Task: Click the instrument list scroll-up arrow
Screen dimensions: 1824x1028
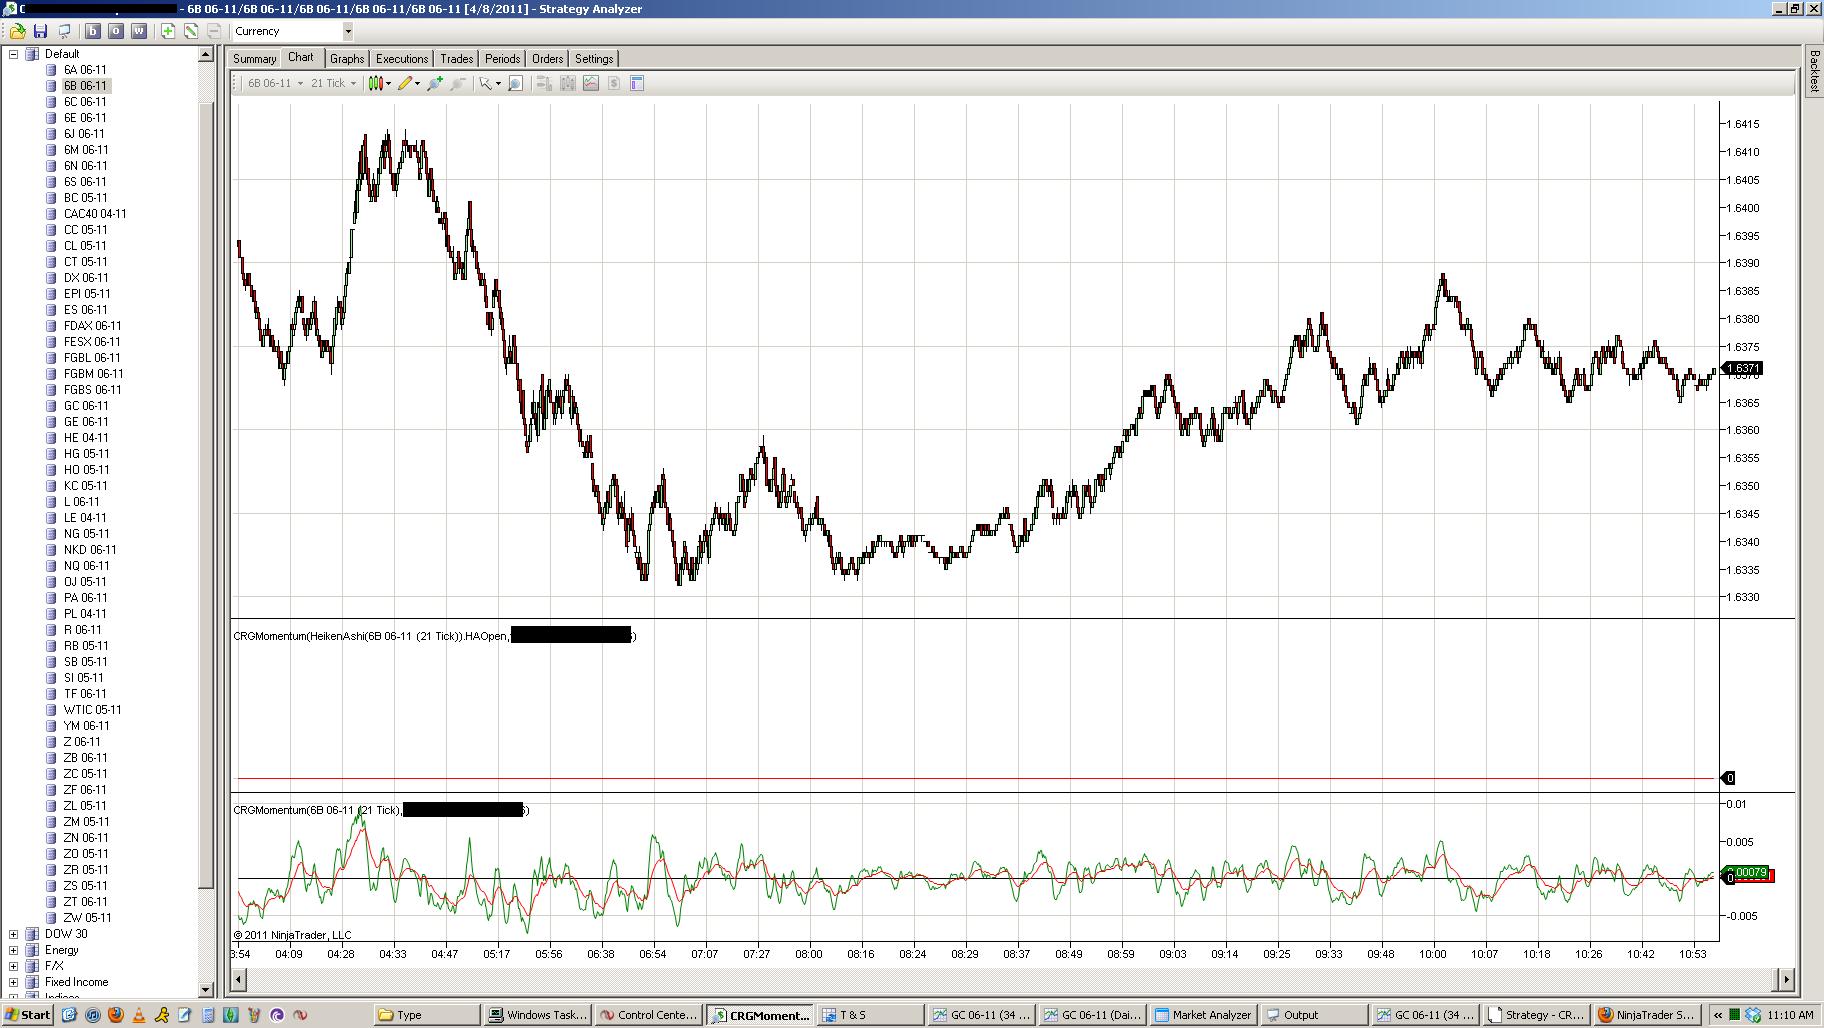Action: [x=206, y=55]
